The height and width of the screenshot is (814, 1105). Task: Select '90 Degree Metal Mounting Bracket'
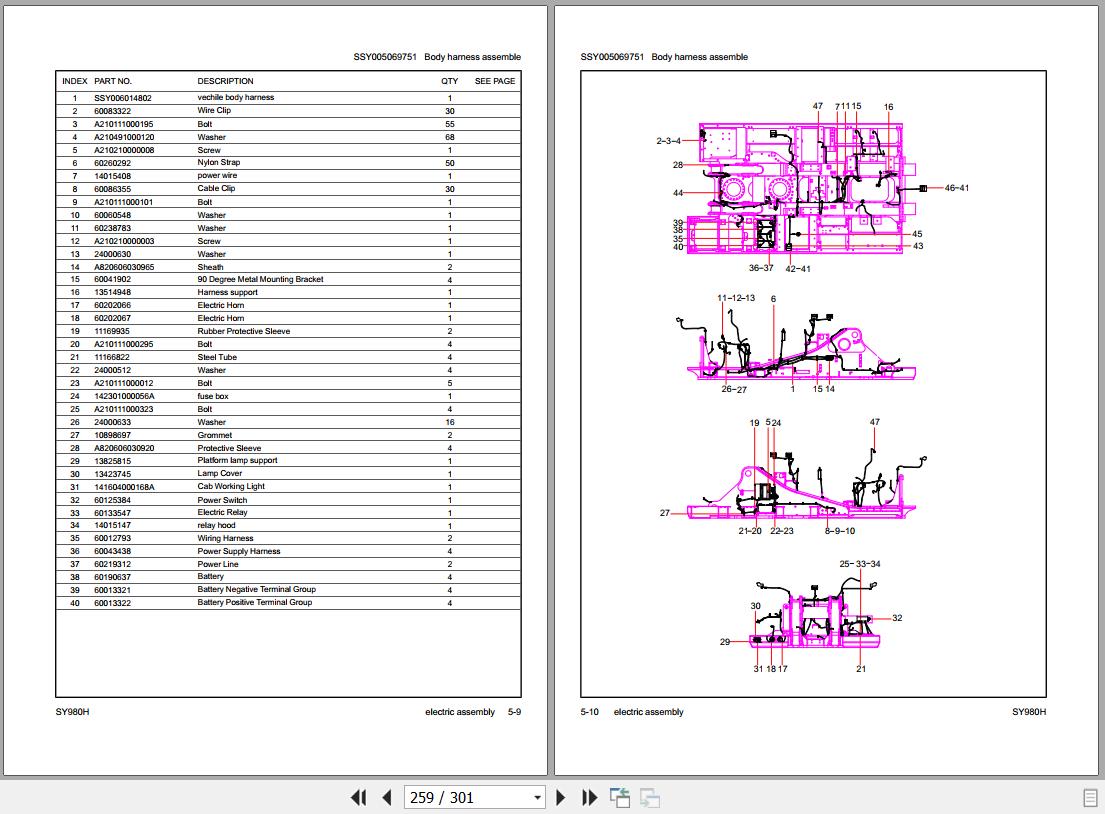pyautogui.click(x=260, y=280)
